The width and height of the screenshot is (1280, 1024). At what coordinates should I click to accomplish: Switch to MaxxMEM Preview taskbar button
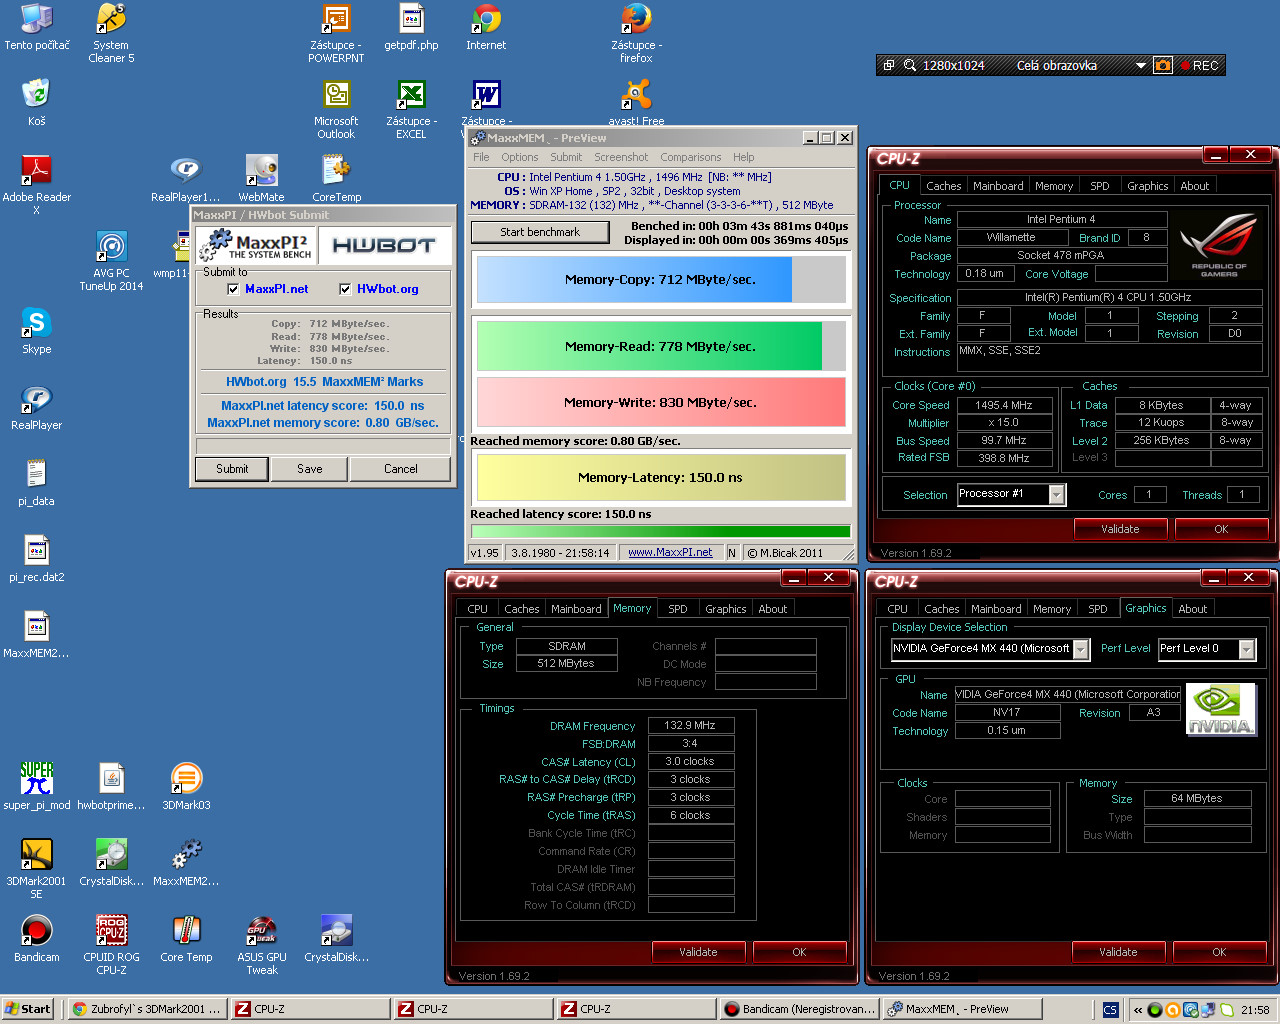962,1009
